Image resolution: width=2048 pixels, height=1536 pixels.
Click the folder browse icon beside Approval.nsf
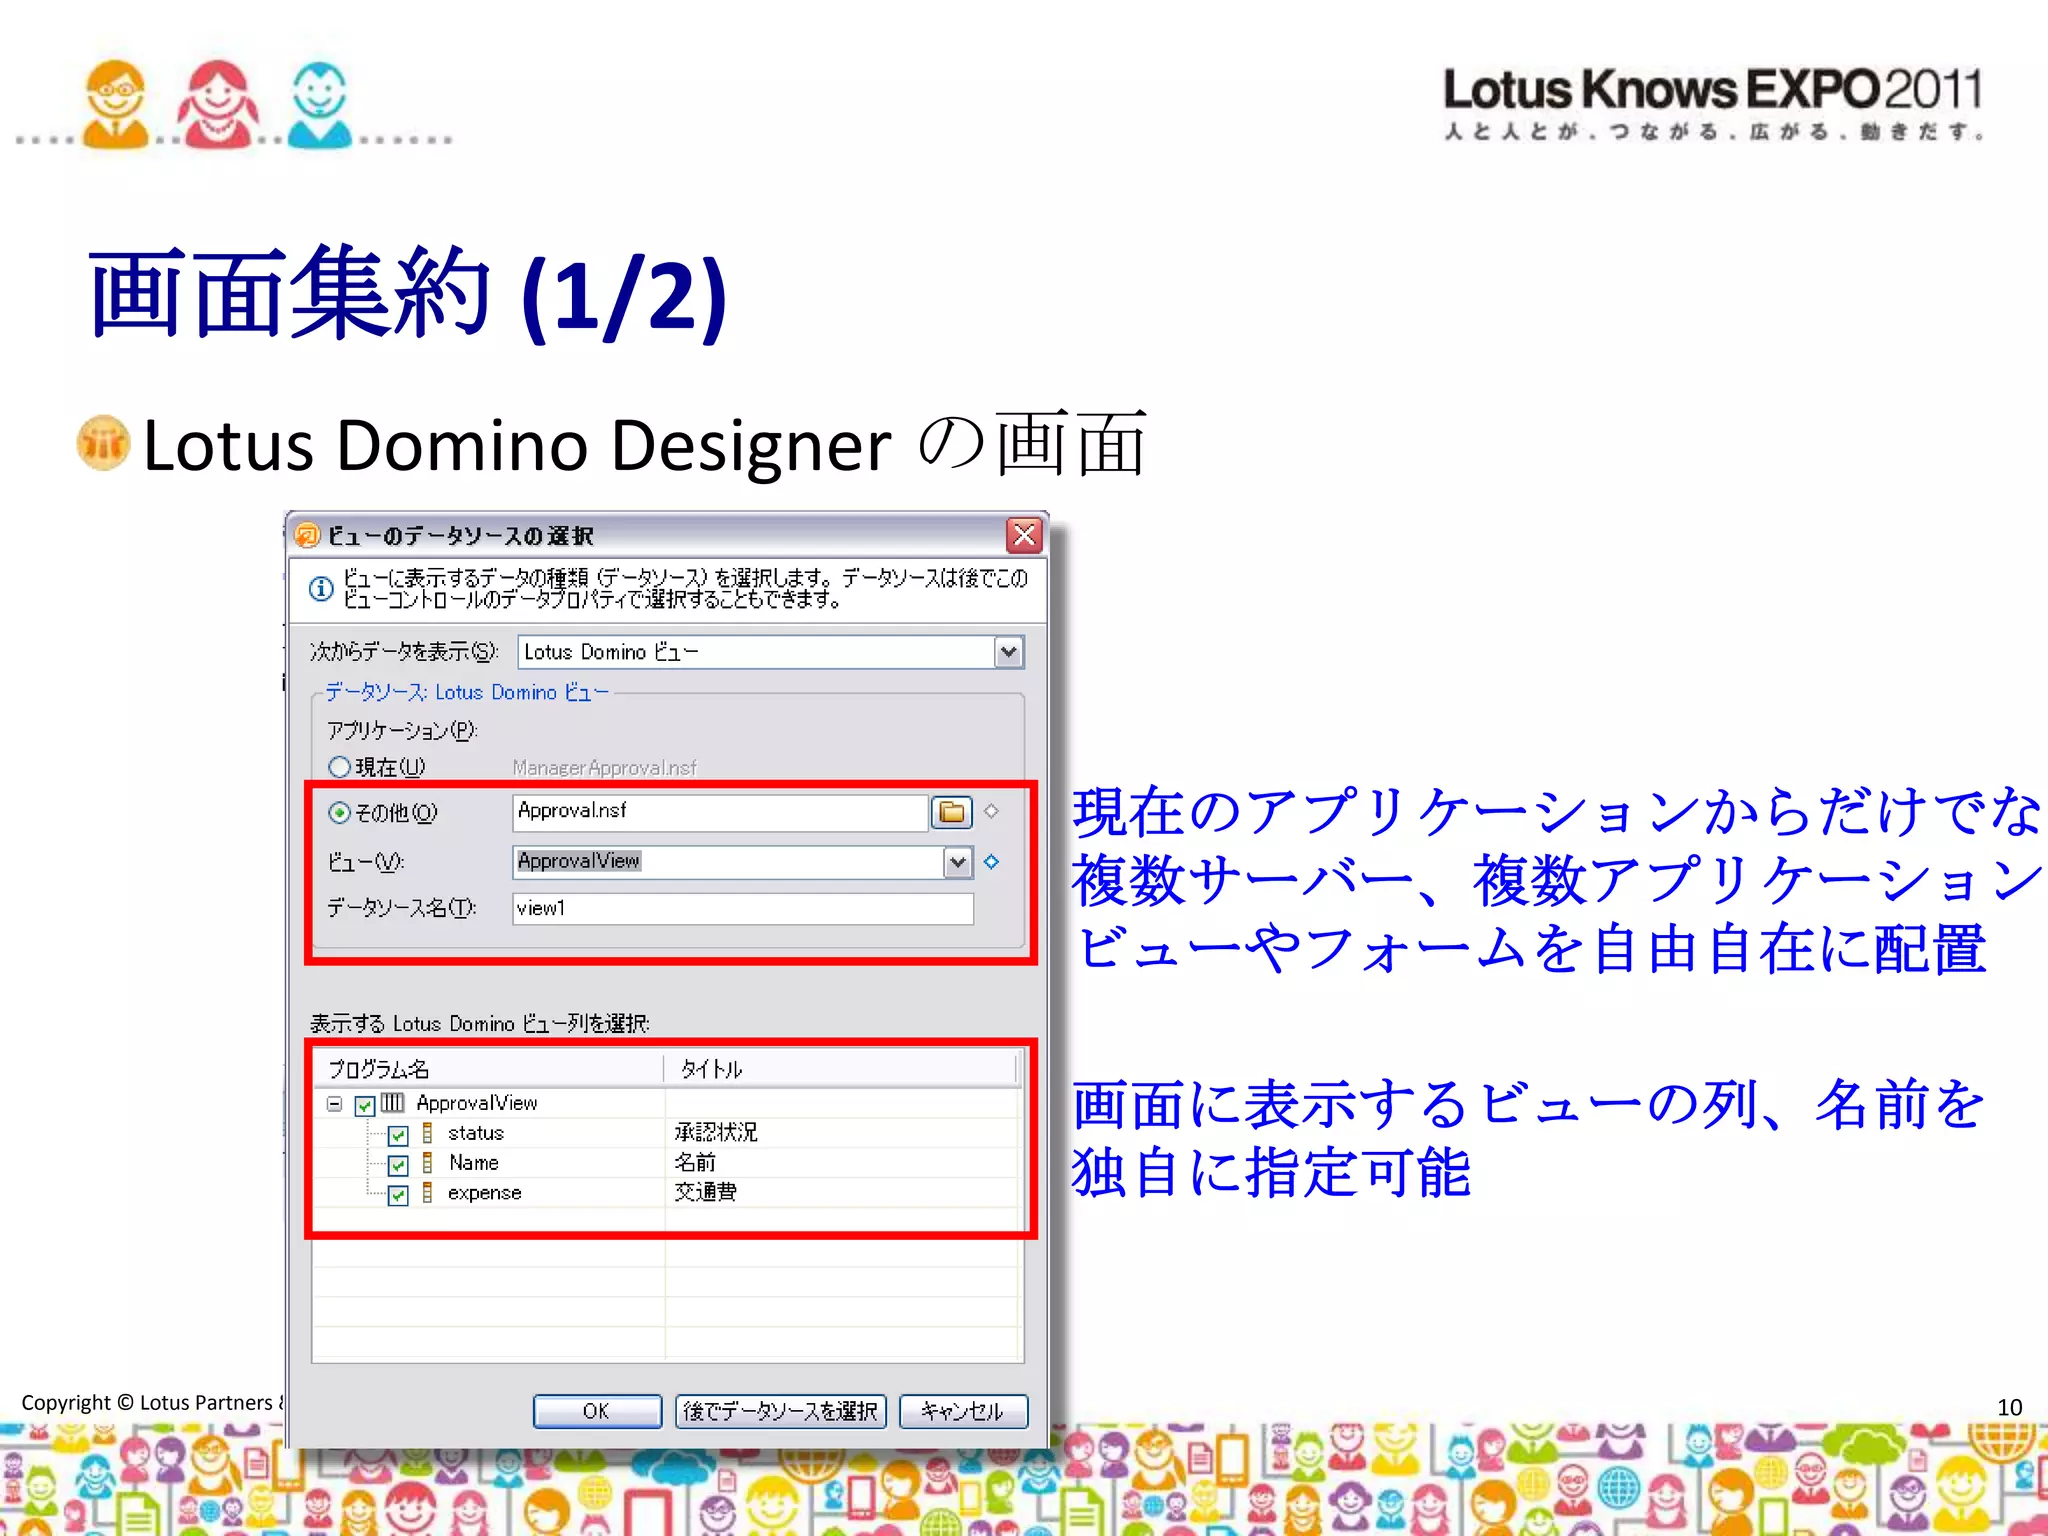point(951,812)
